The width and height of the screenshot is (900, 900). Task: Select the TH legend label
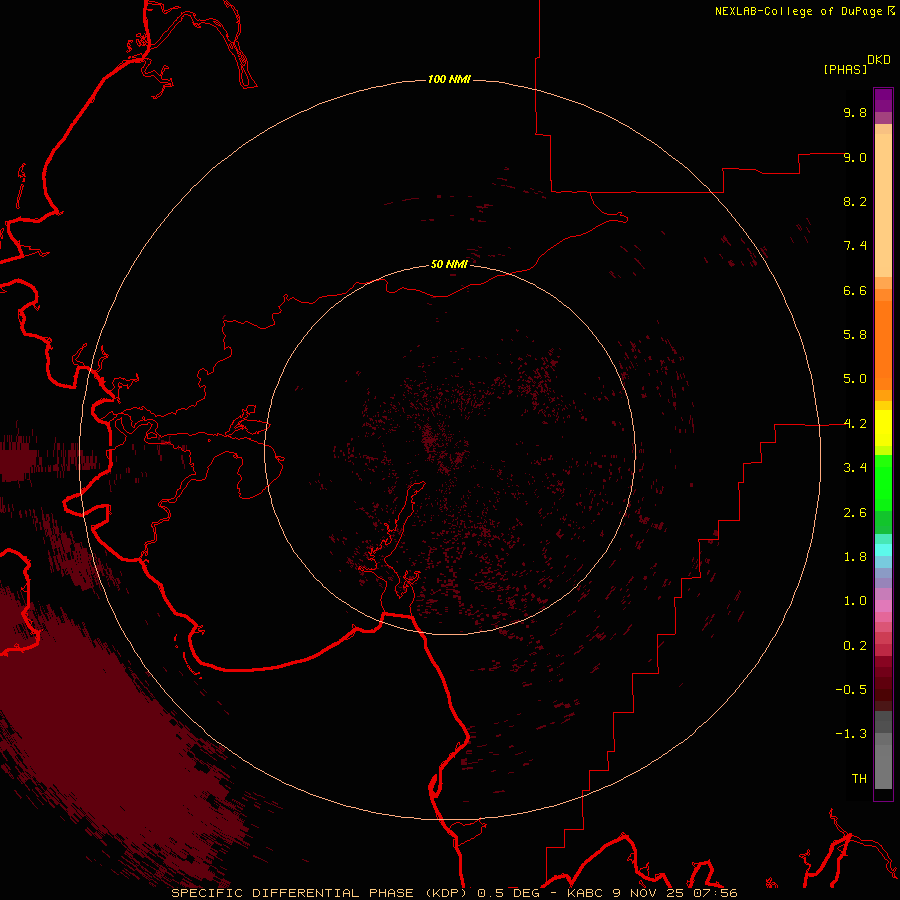pos(859,779)
